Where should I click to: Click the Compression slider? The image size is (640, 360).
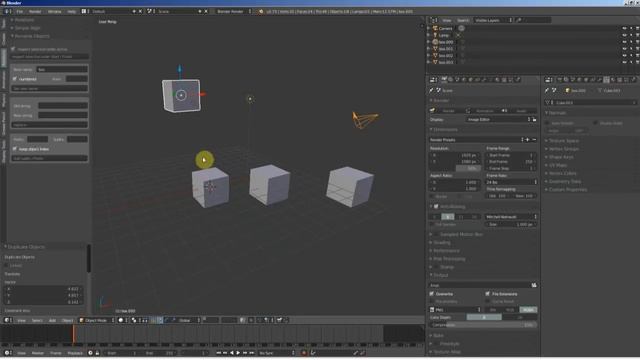483,325
